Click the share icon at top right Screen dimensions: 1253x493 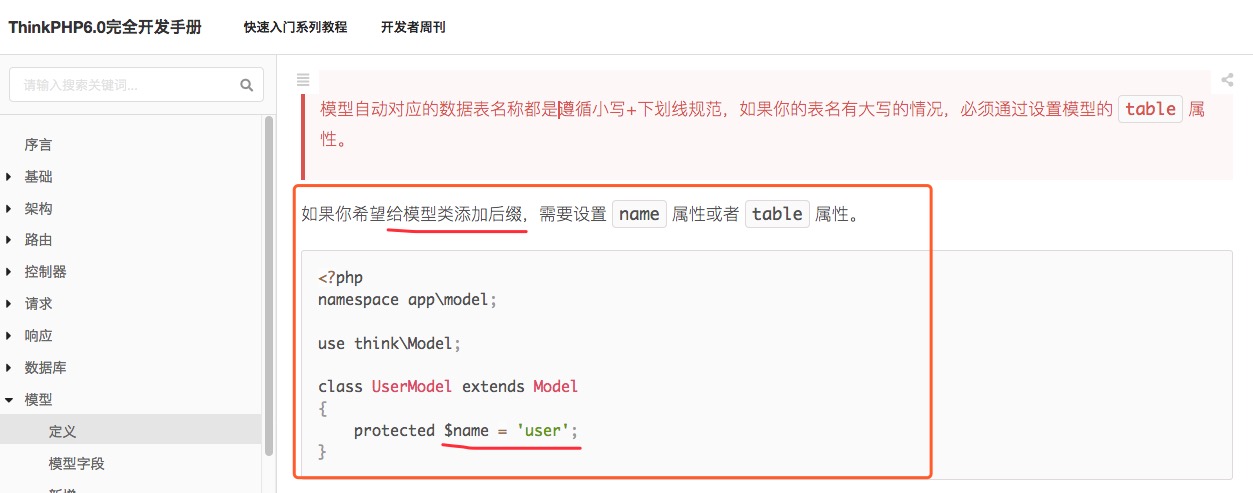coord(1227,80)
